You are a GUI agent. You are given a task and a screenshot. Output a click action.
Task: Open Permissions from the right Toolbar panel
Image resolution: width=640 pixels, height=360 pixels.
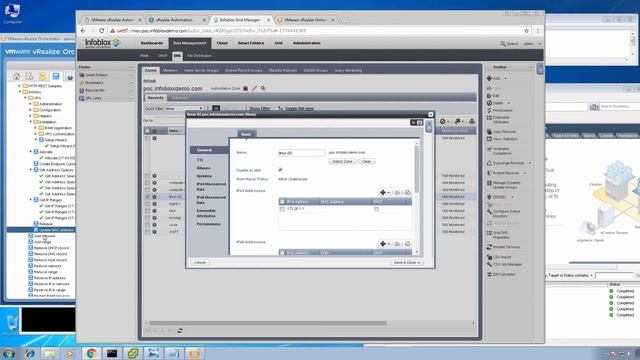(x=502, y=110)
